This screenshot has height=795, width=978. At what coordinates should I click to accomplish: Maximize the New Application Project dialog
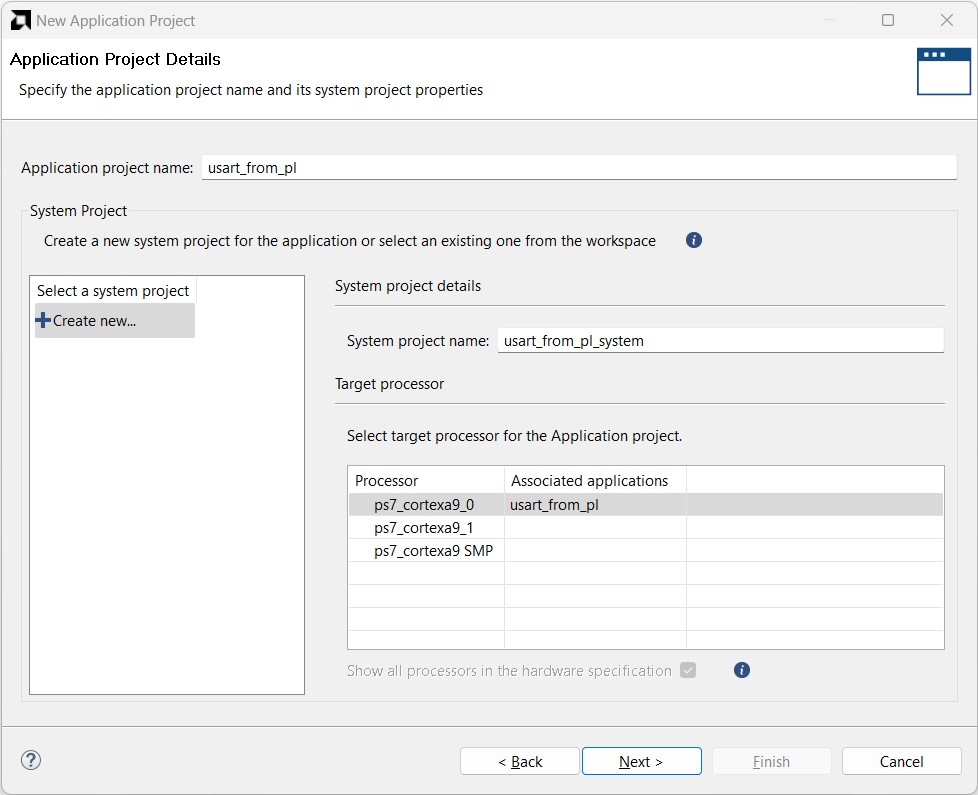(888, 20)
